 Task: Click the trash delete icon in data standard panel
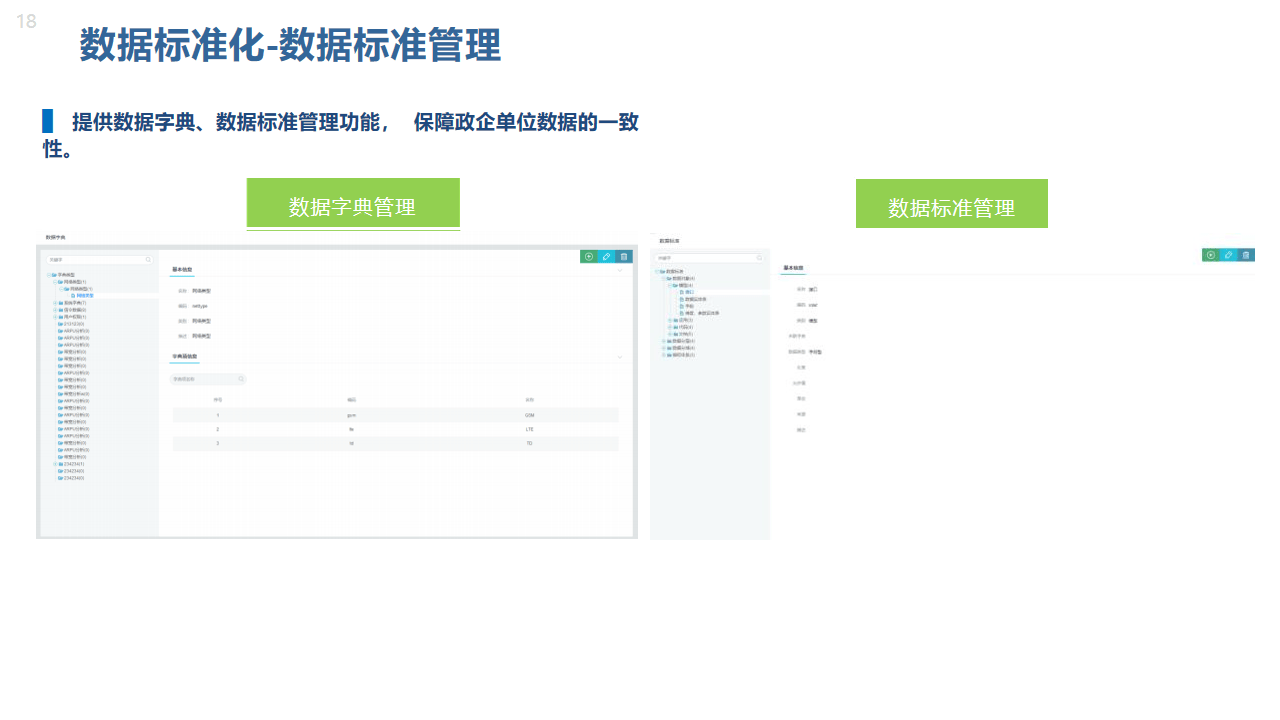tap(1246, 255)
